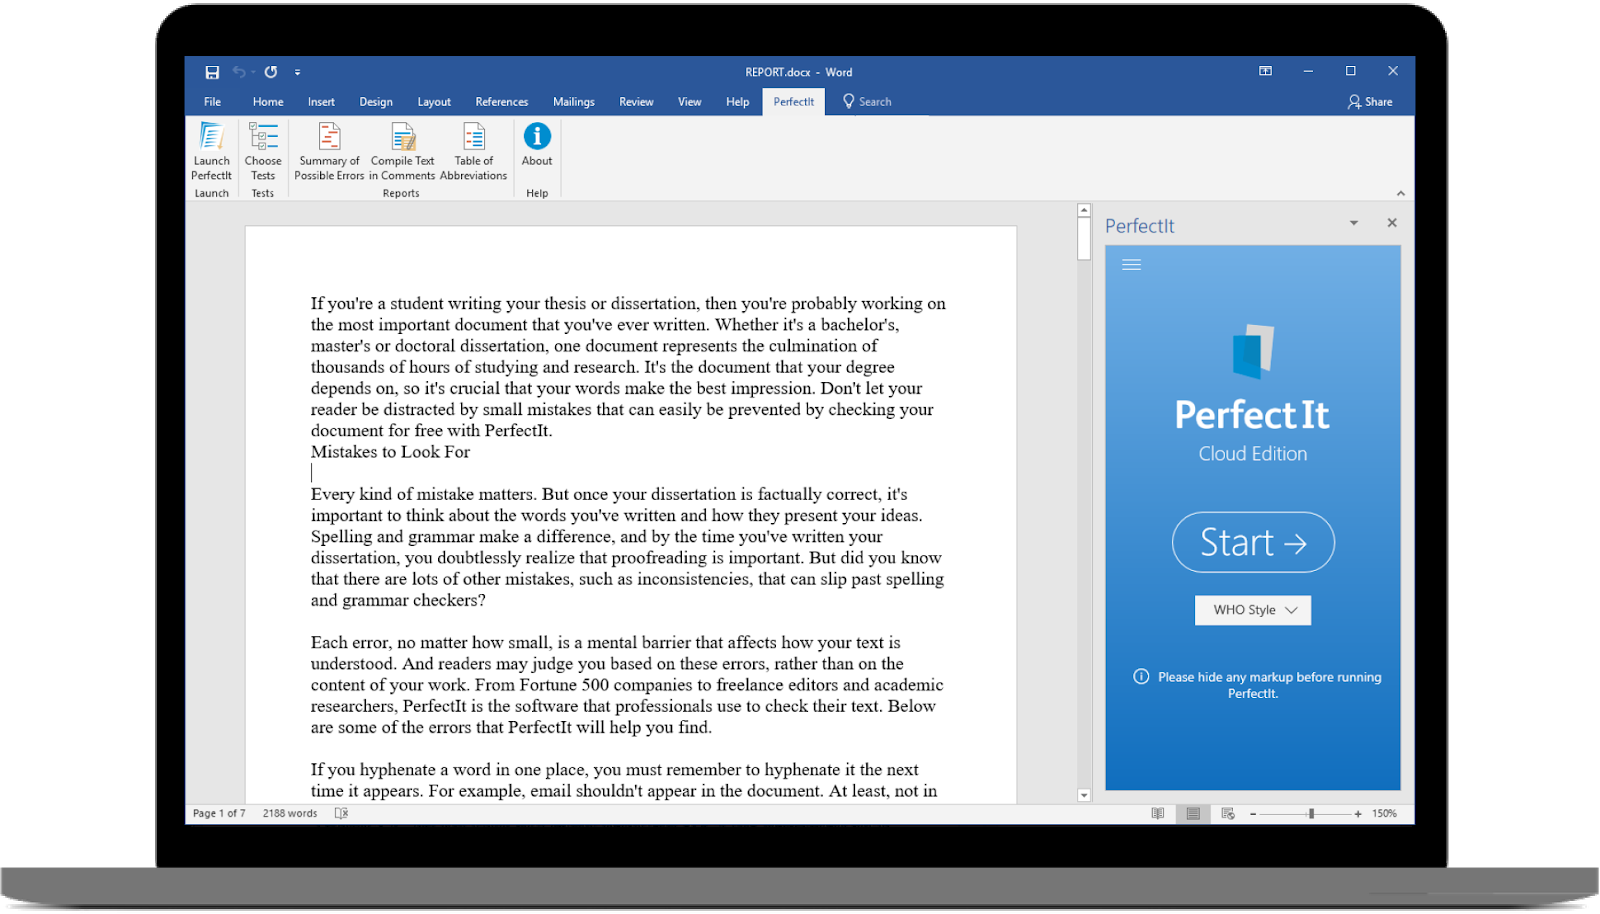Click the scrollbar down arrow

1084,796
